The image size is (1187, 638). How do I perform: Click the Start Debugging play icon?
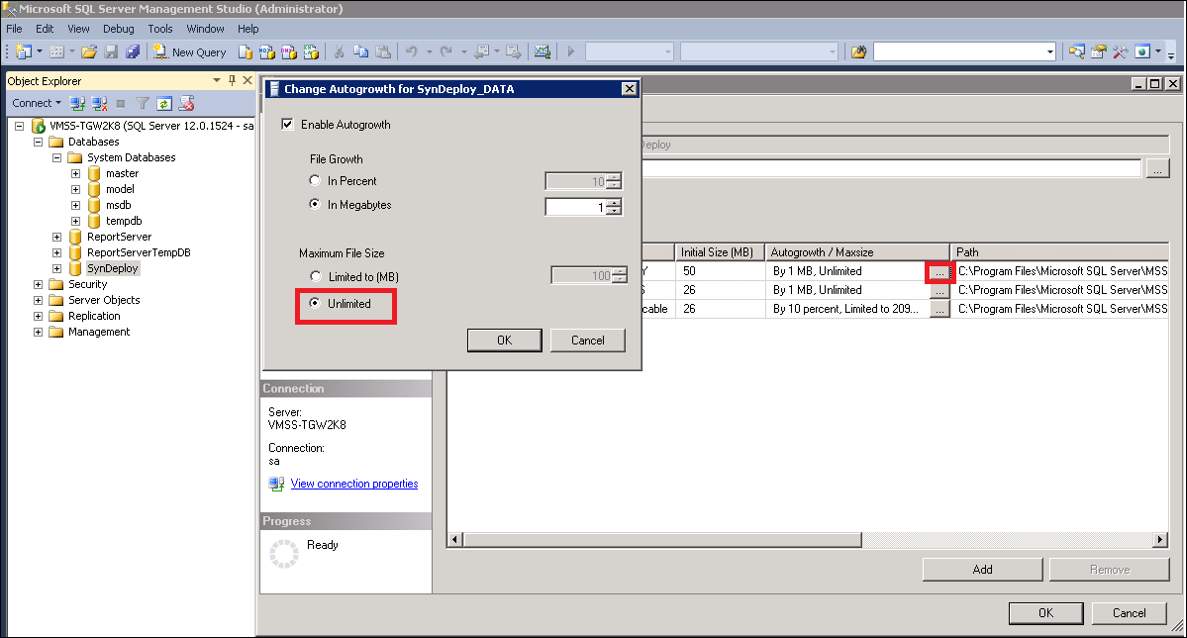click(x=571, y=51)
